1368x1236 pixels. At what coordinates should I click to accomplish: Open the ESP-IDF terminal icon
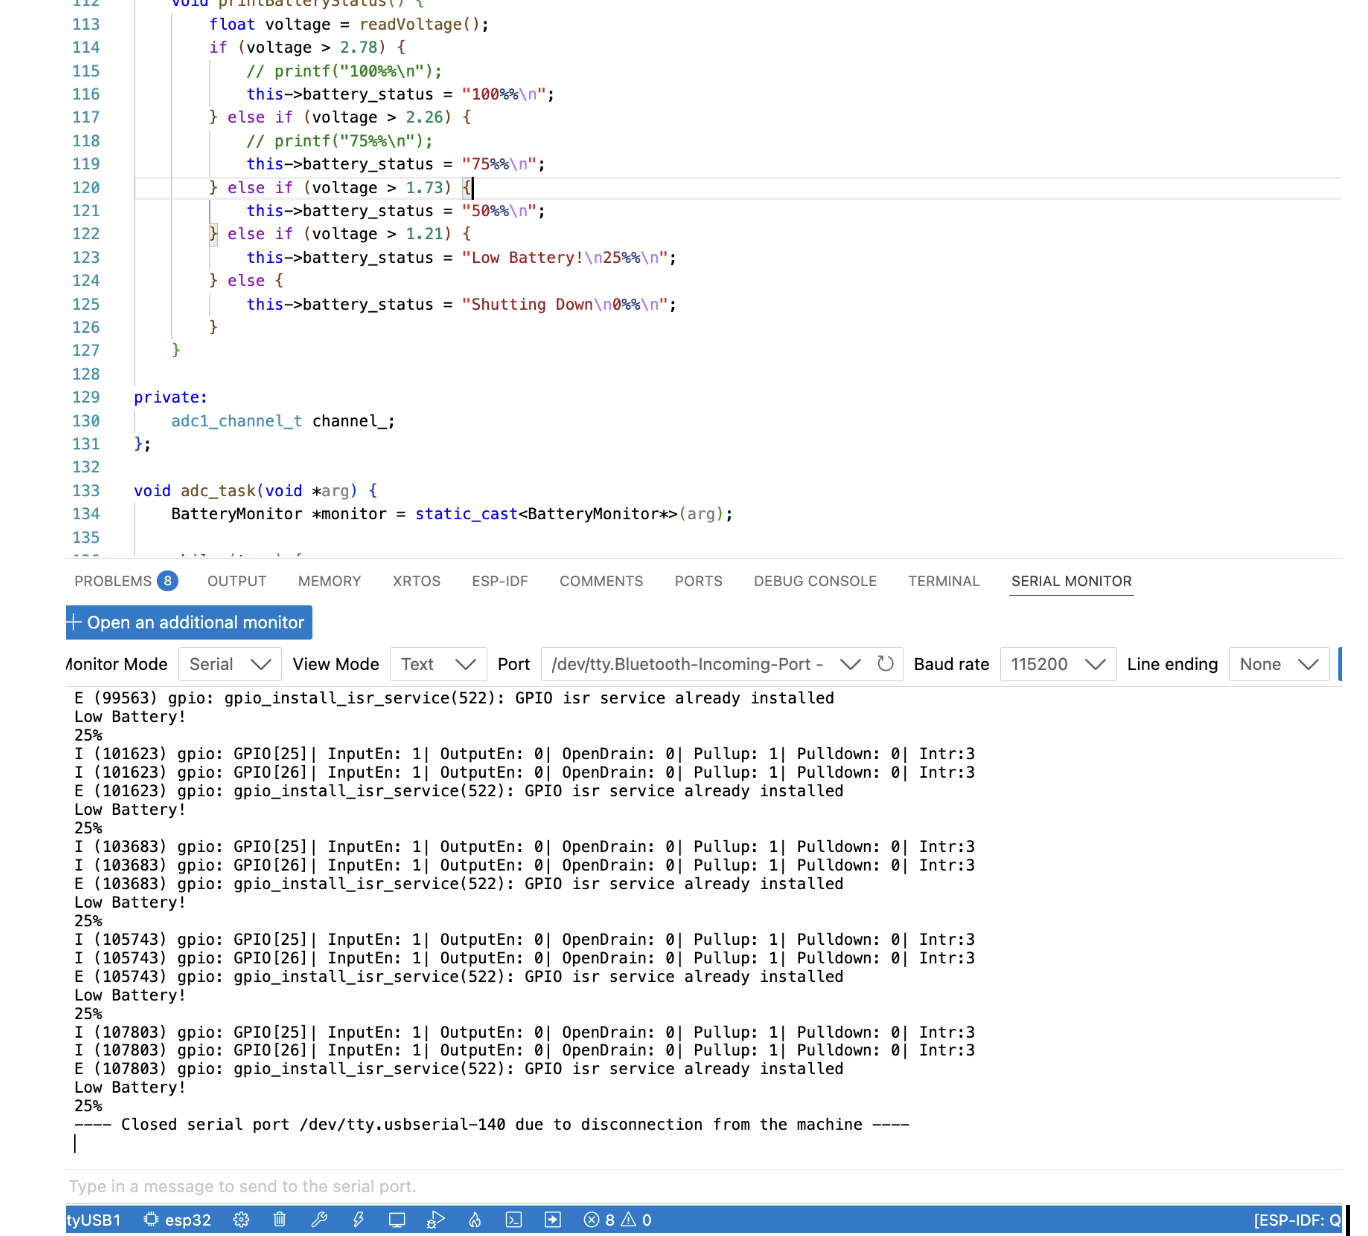click(x=514, y=1220)
